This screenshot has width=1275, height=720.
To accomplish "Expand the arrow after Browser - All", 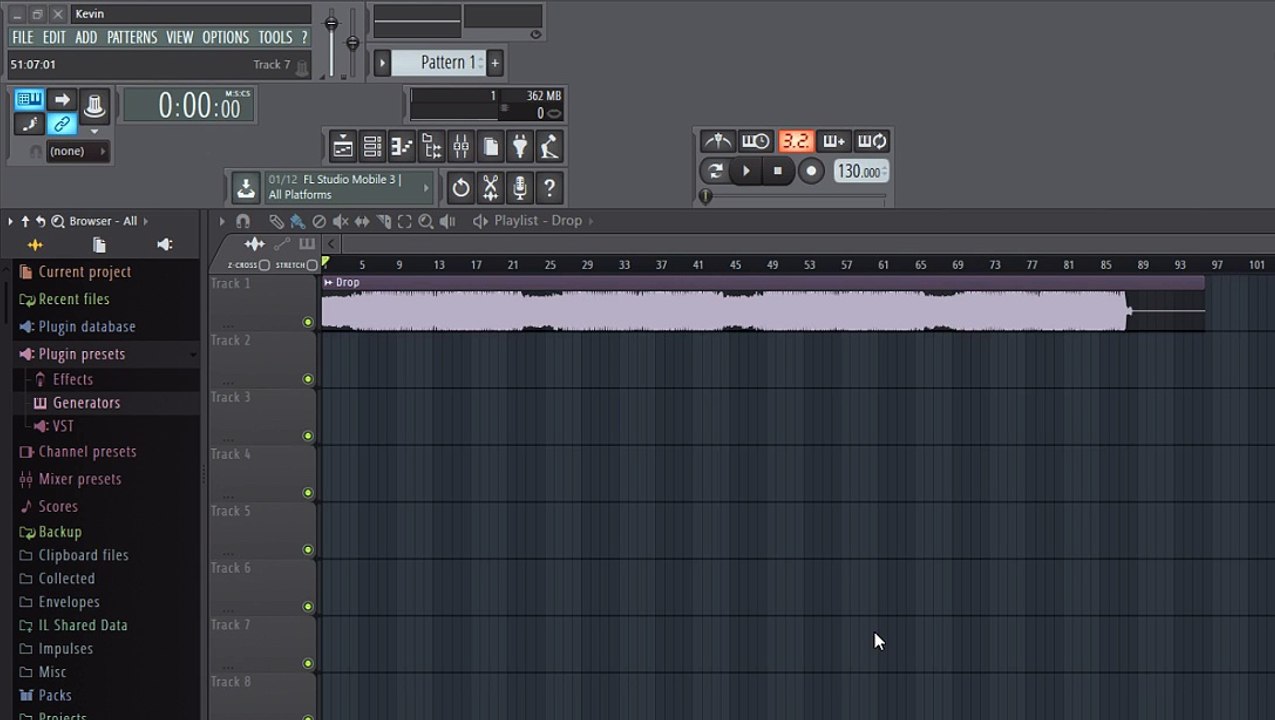I will point(145,221).
